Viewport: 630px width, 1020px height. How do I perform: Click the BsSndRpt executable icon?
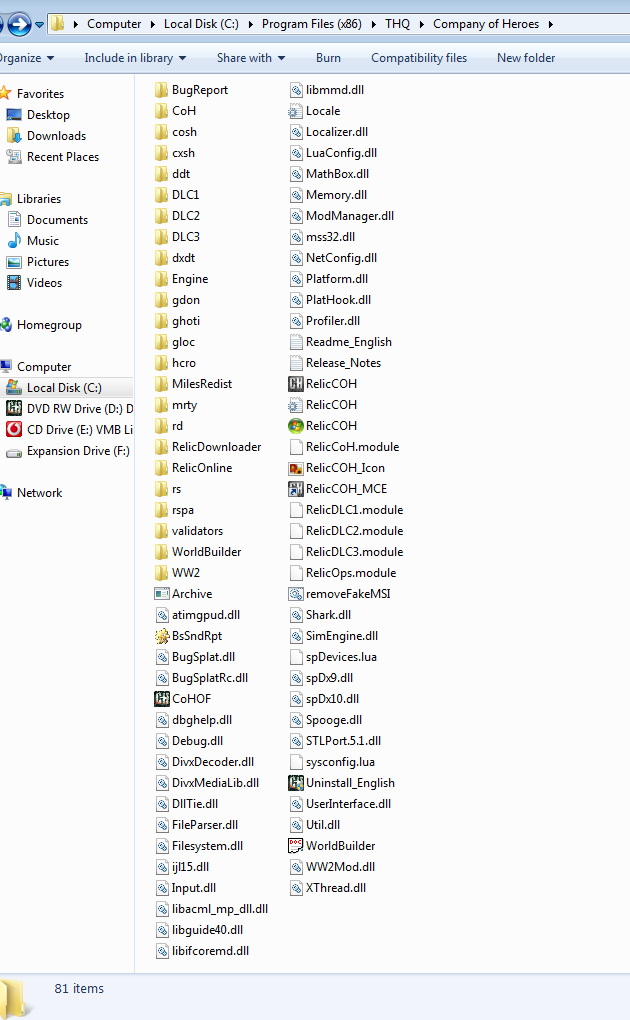[x=161, y=636]
